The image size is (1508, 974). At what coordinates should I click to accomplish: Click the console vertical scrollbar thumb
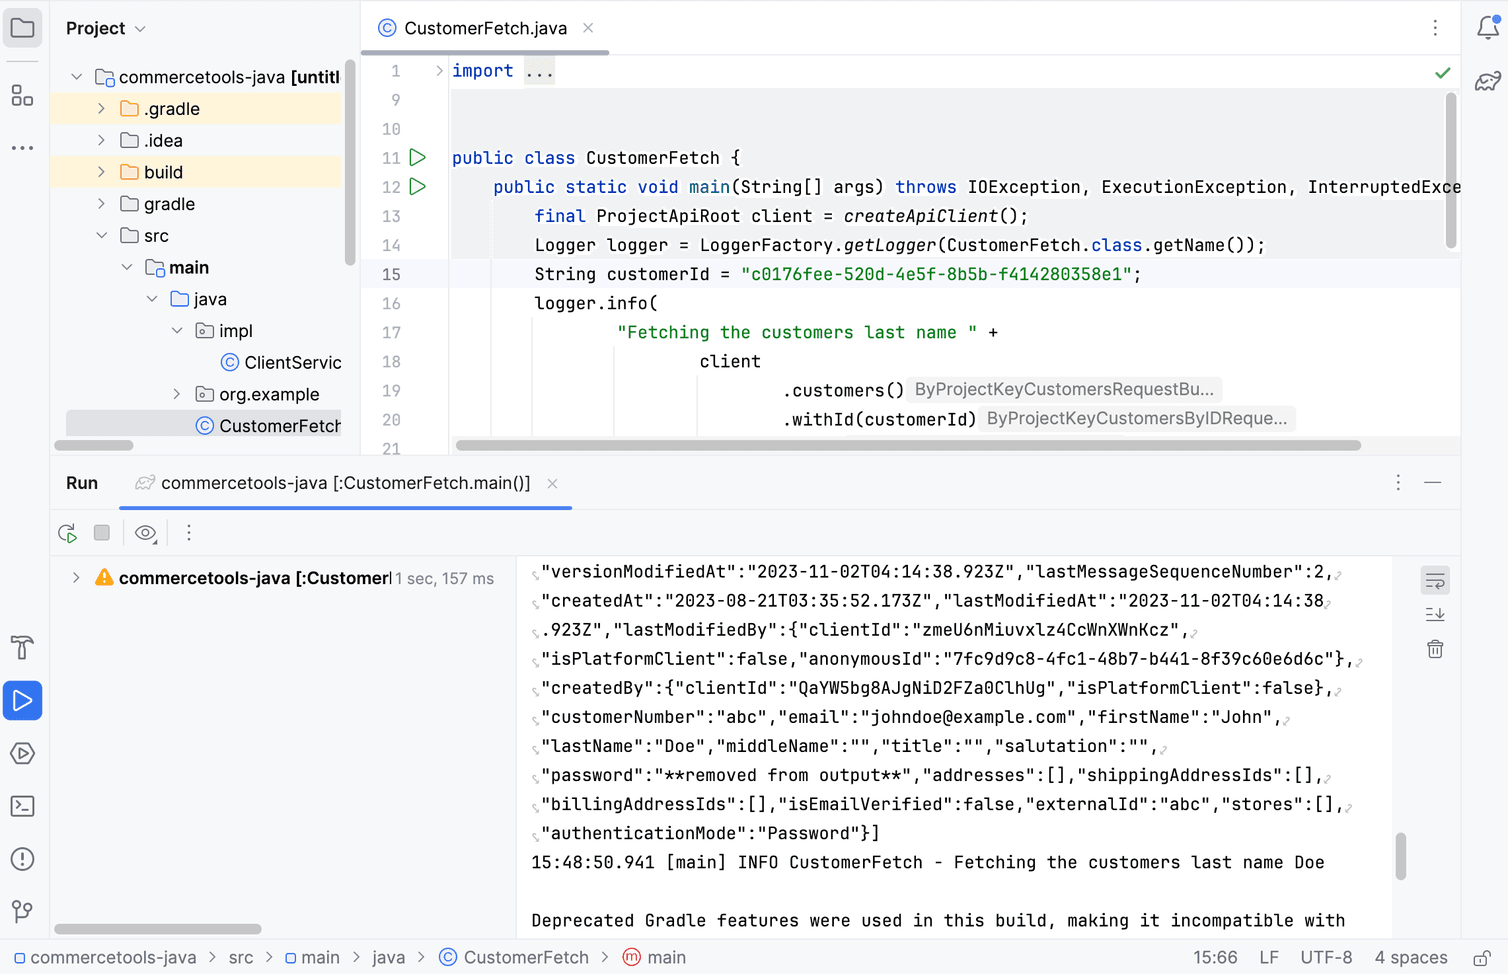point(1401,856)
